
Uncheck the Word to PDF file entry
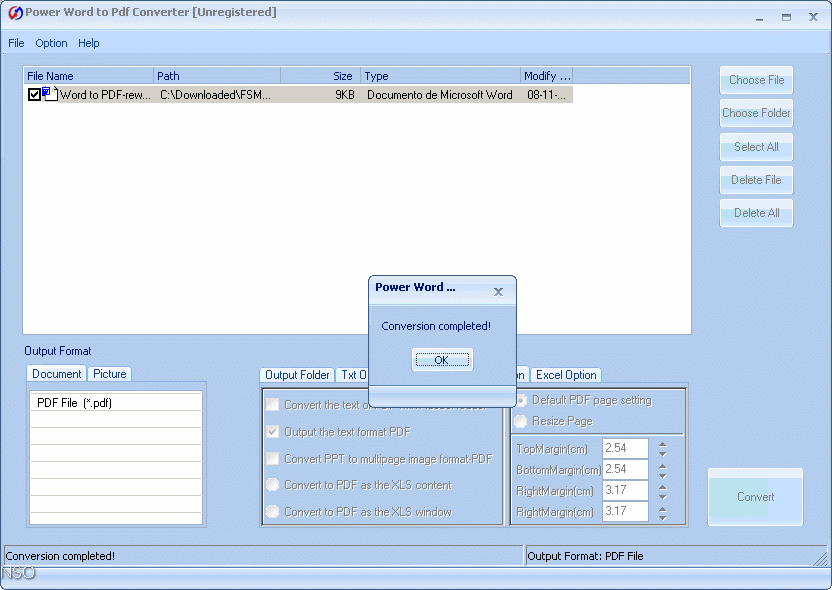[x=33, y=93]
